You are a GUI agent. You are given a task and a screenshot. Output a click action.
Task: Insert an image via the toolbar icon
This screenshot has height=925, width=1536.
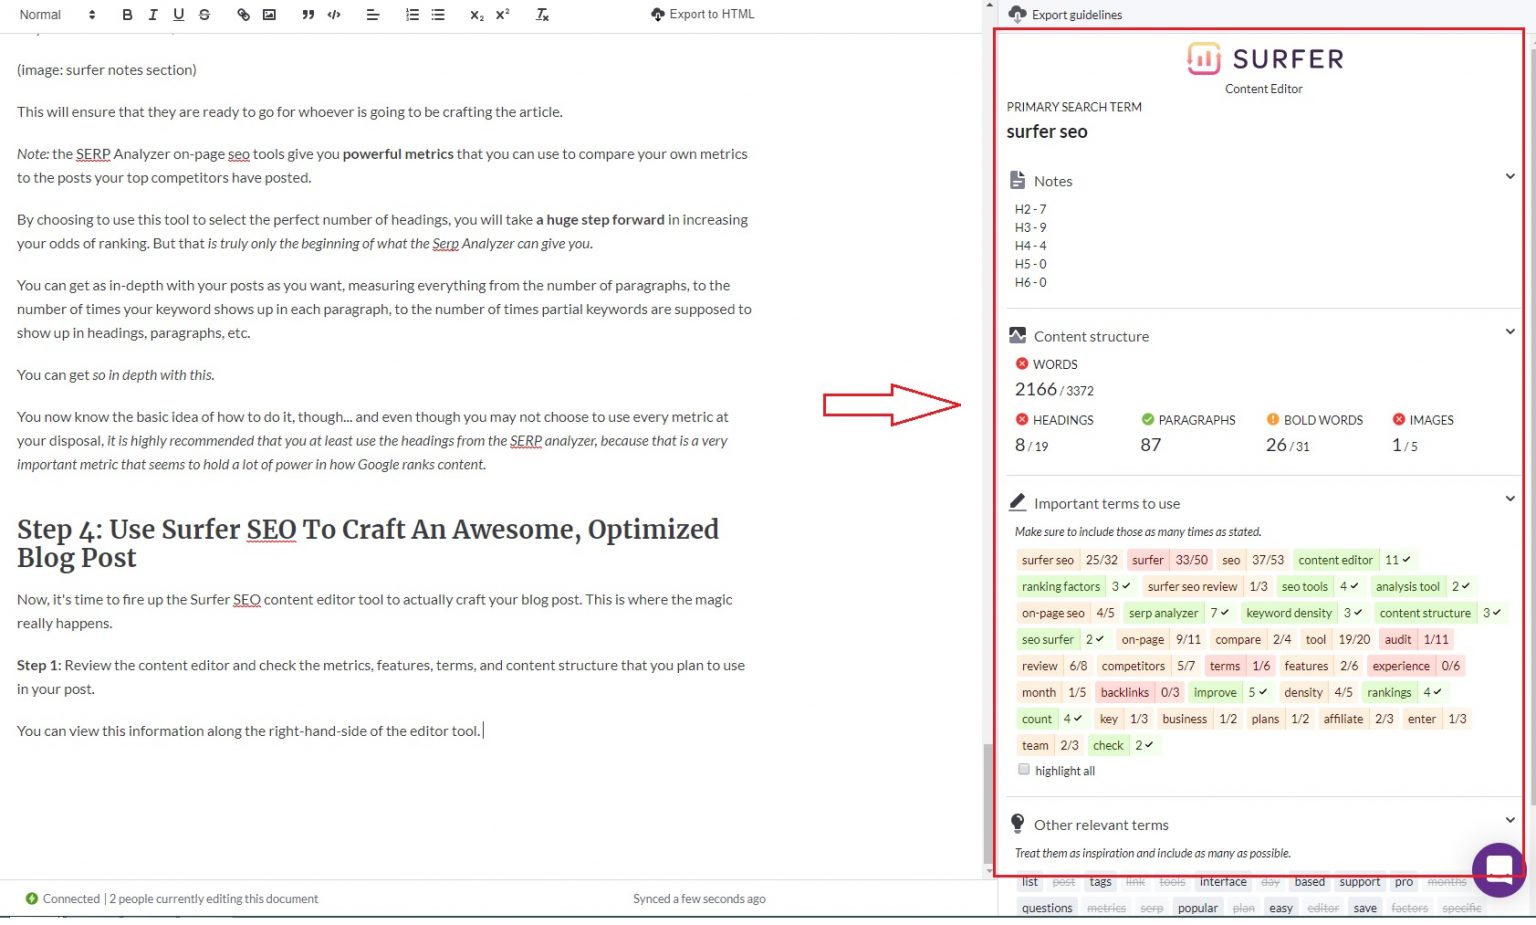coord(269,15)
